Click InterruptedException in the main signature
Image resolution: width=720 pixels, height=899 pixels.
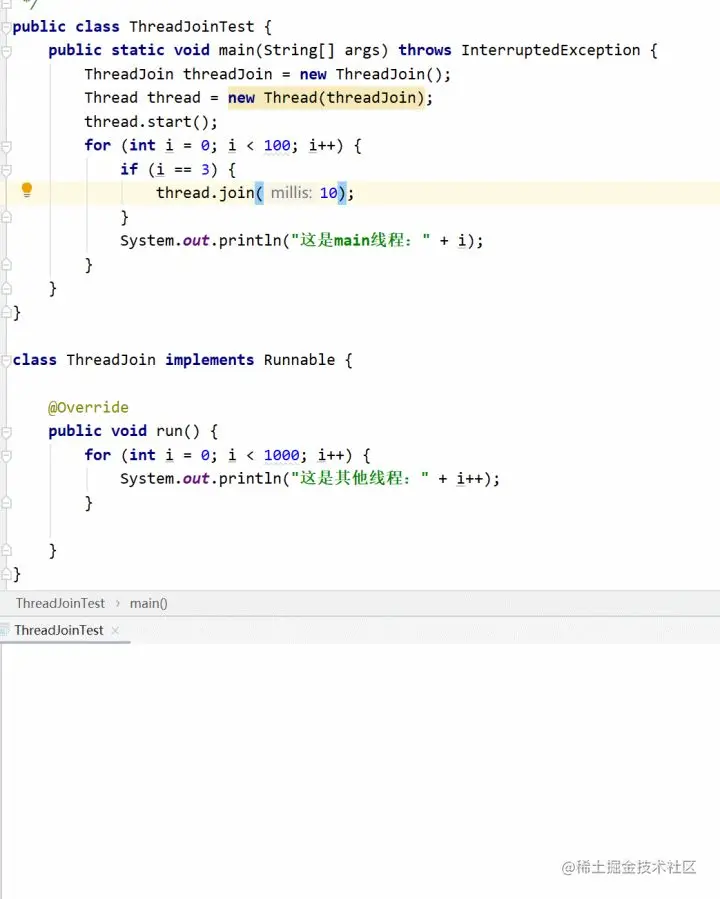[x=550, y=50]
